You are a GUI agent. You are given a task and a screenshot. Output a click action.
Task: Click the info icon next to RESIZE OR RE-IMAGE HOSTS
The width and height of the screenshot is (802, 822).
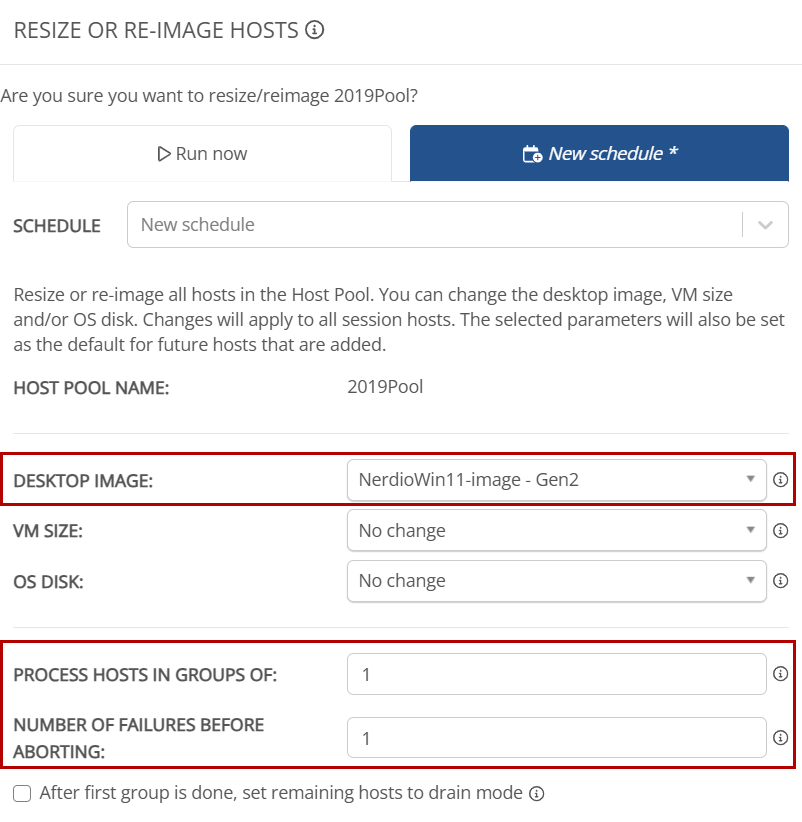316,30
